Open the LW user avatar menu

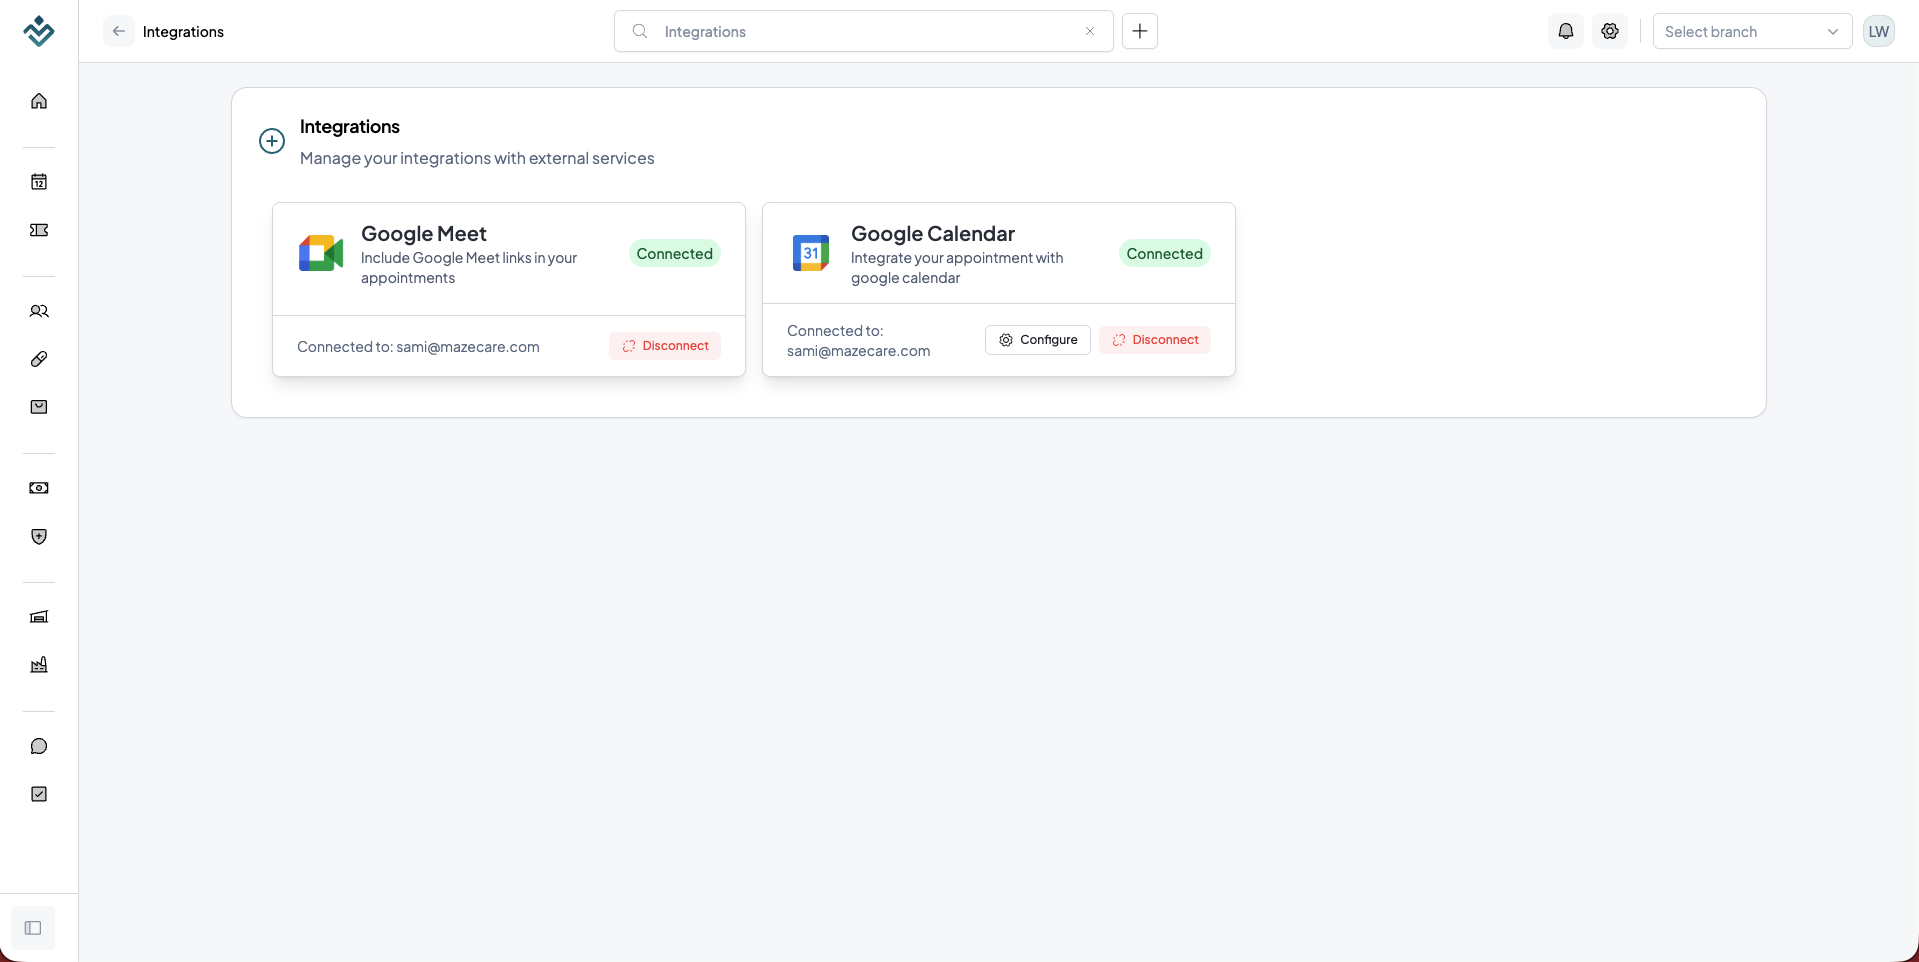[1879, 31]
